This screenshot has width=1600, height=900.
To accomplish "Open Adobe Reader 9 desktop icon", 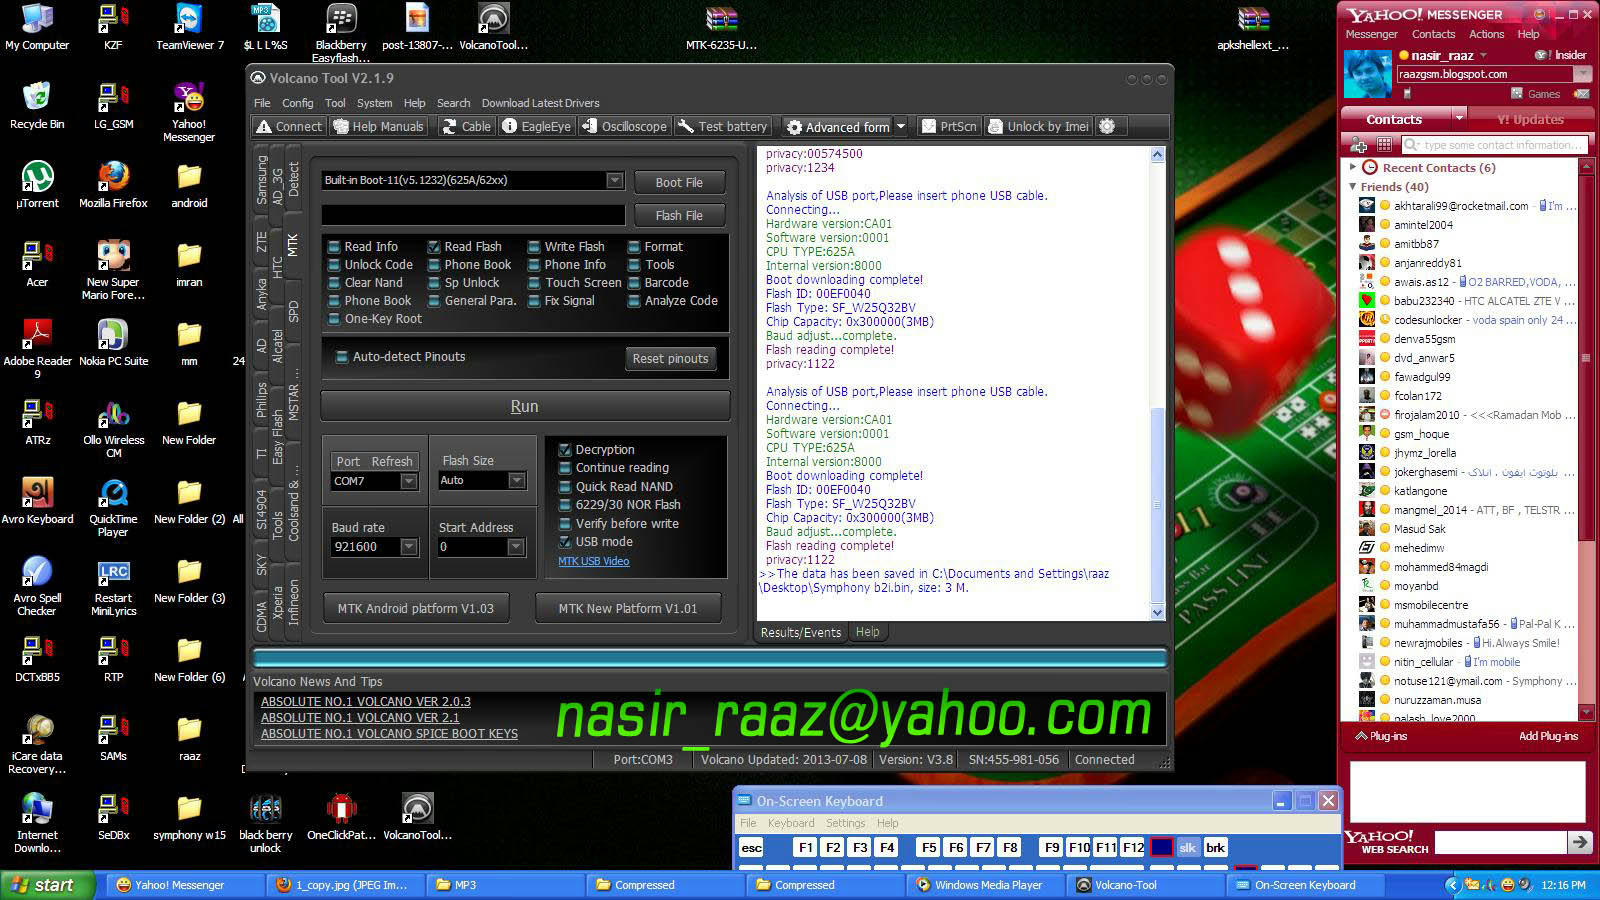I will (x=37, y=348).
